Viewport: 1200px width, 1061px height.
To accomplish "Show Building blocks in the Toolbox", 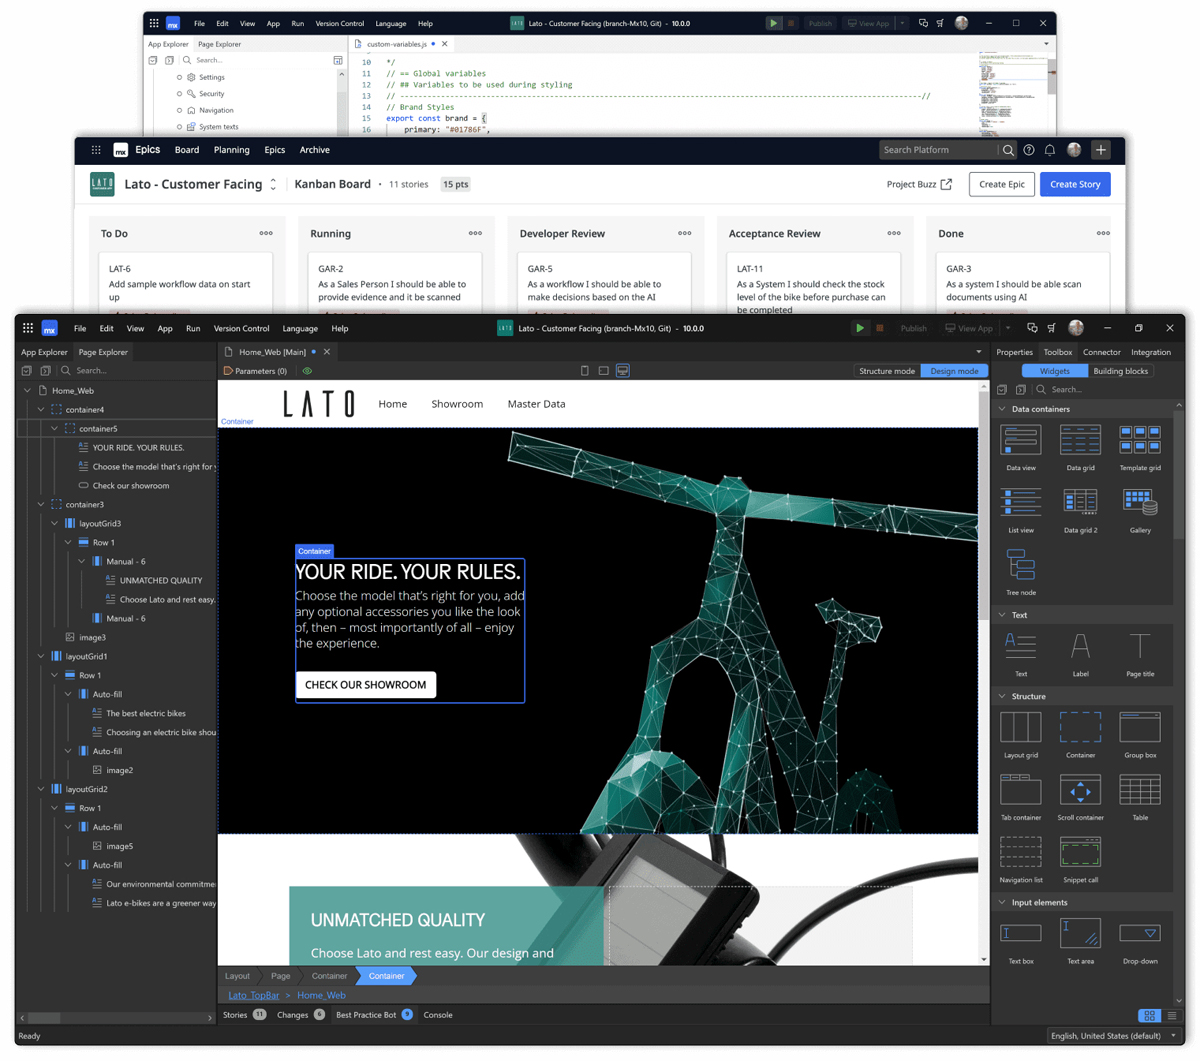I will click(x=1121, y=371).
